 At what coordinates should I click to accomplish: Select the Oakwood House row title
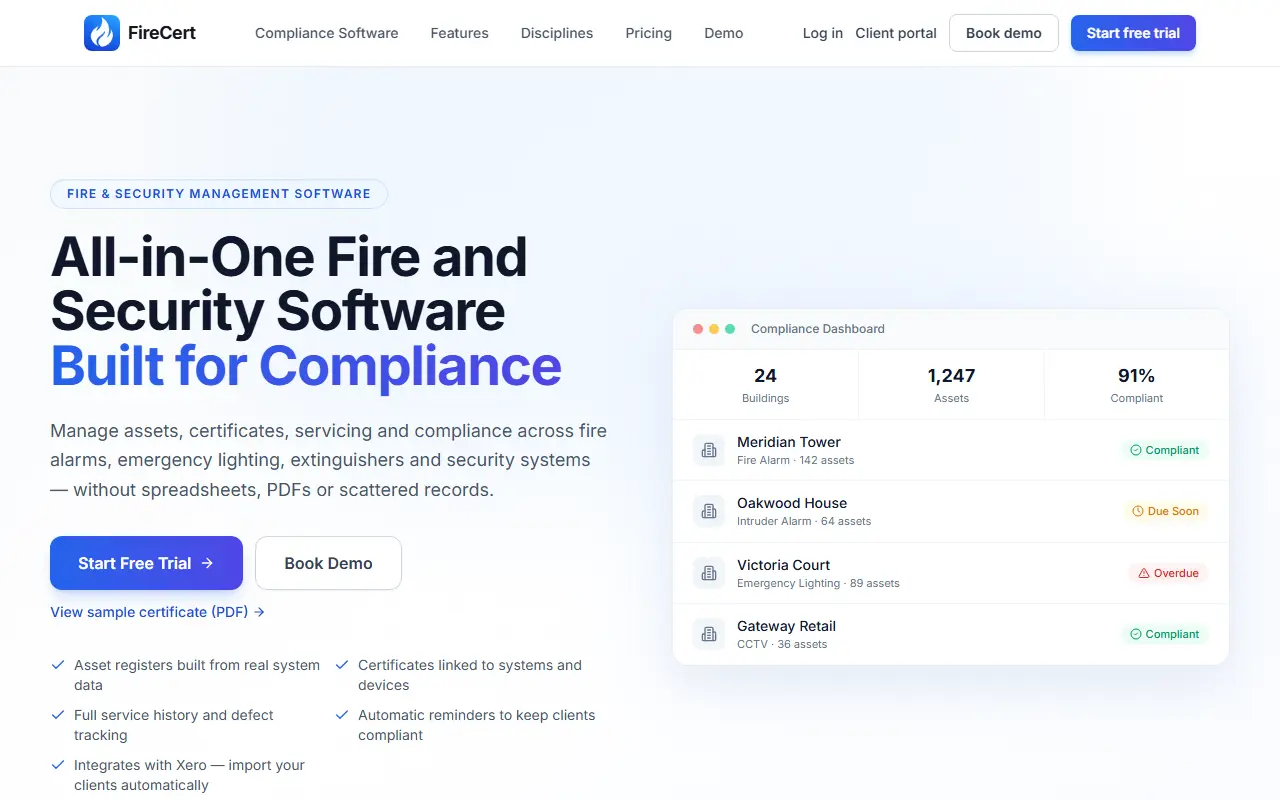point(792,503)
